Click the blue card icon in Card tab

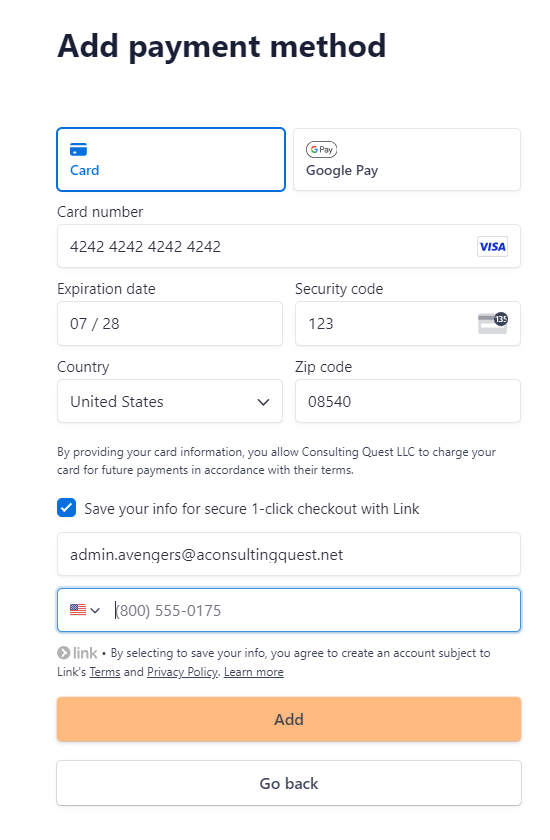pos(78,149)
